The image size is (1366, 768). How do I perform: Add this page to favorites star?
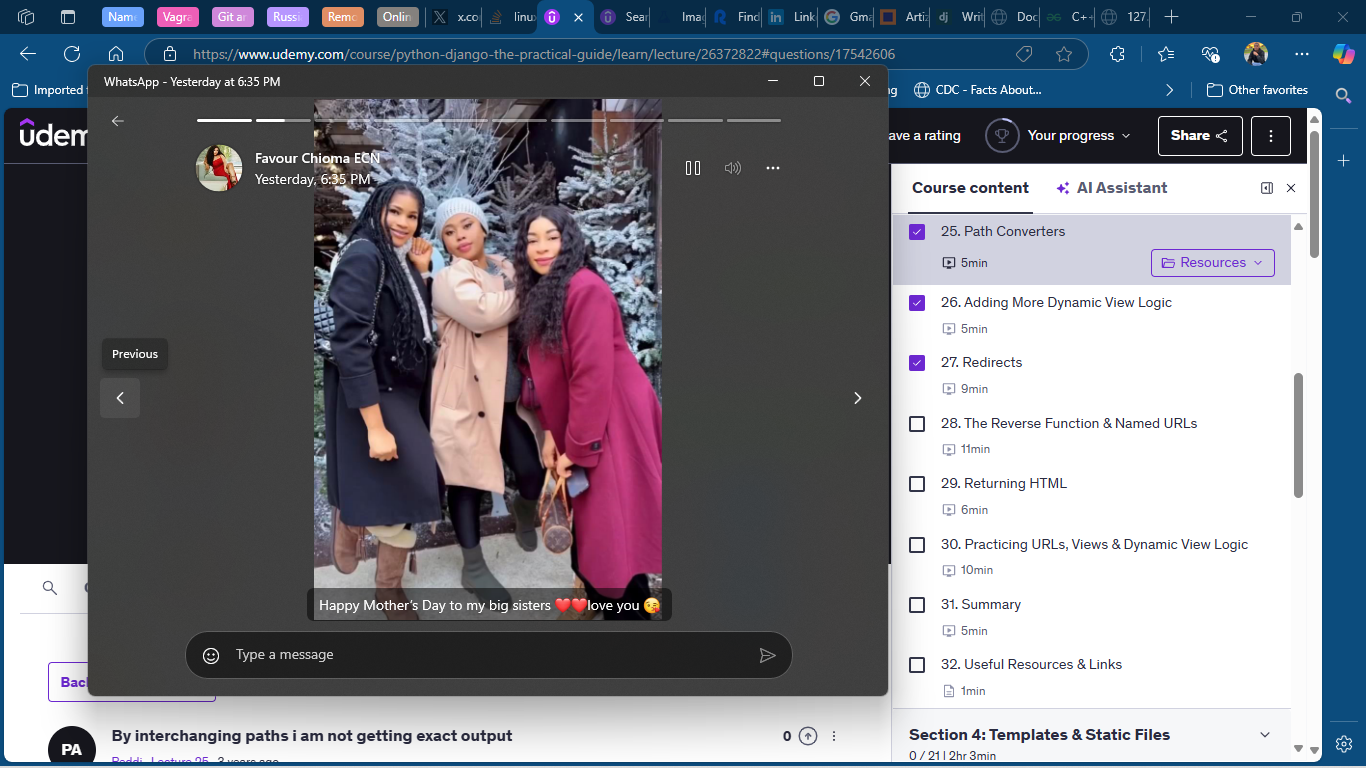coord(1064,54)
